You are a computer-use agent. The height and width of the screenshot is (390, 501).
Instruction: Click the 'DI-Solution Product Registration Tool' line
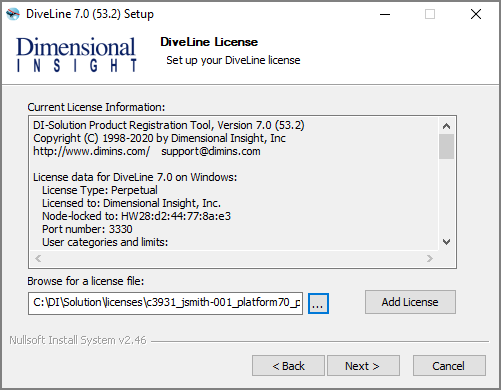click(x=169, y=125)
